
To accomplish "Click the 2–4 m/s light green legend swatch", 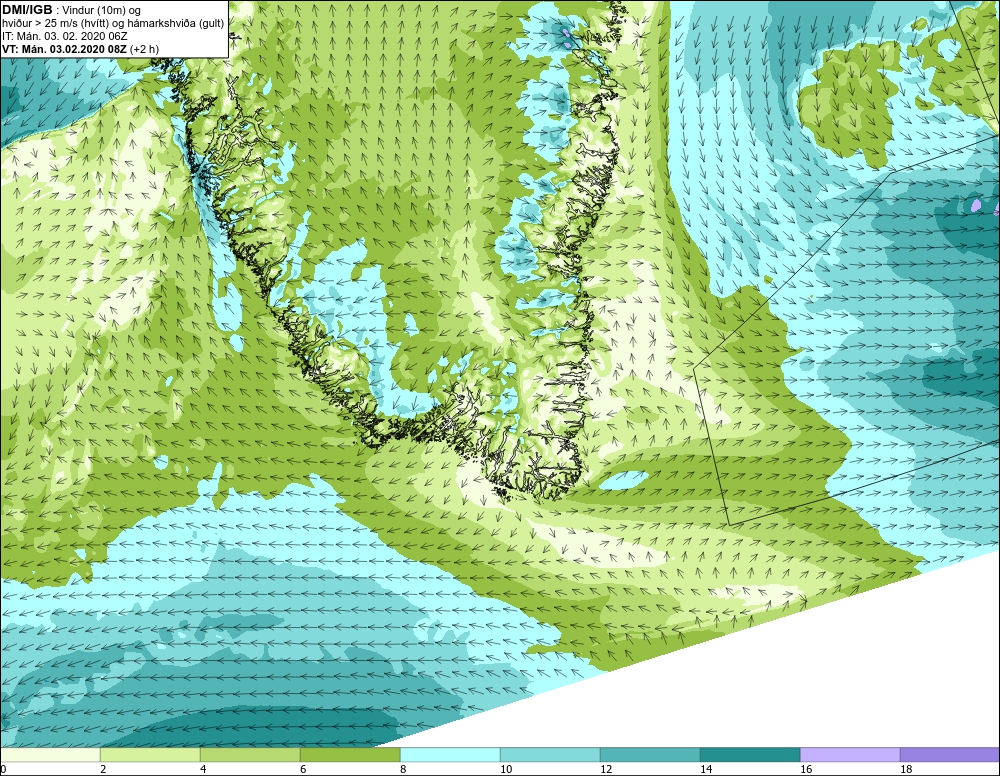I will click(150, 755).
